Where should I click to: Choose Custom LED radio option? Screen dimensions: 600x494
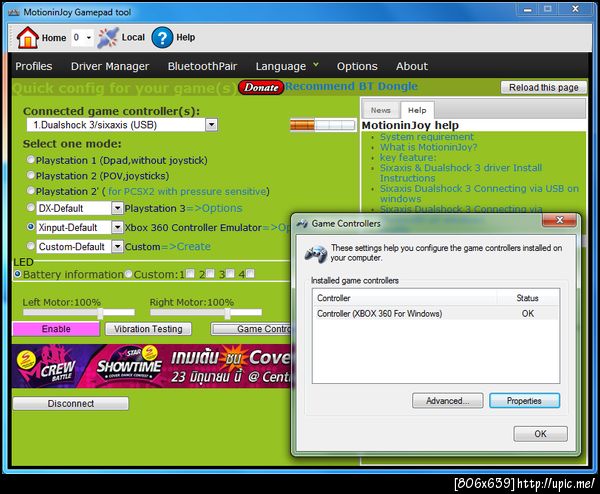point(129,274)
